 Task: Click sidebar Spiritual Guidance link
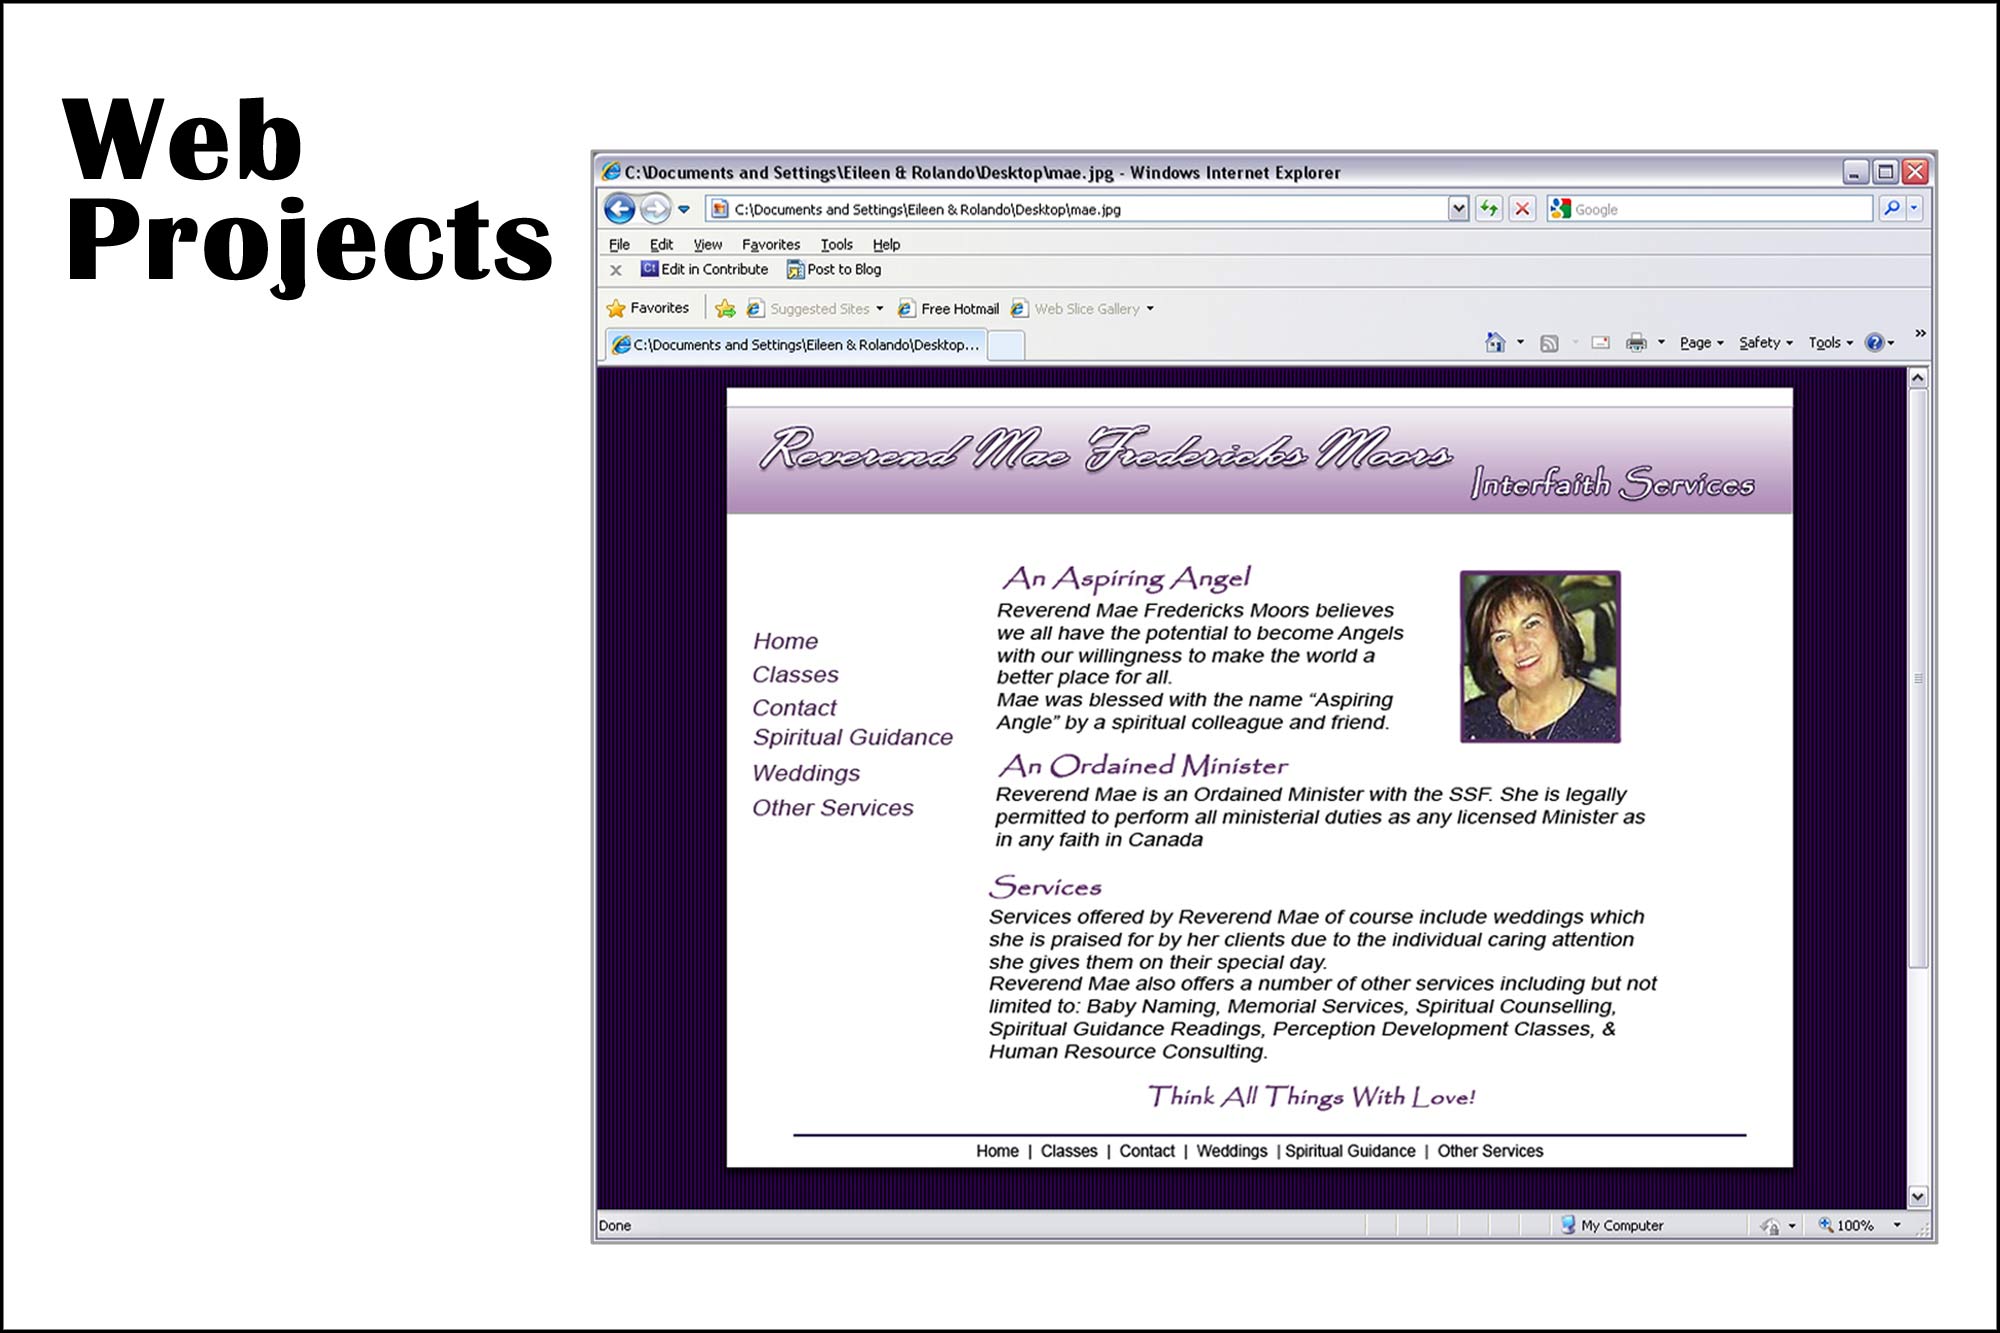(x=852, y=737)
